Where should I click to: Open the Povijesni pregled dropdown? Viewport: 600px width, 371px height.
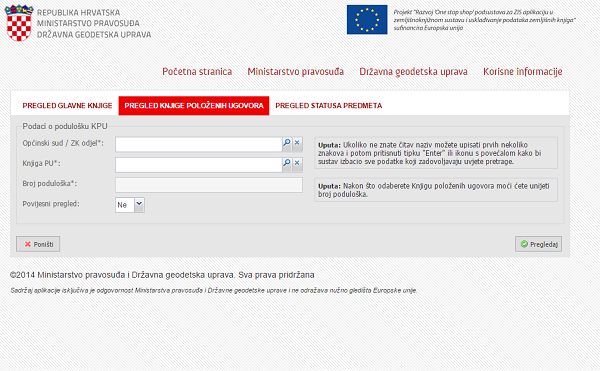coord(139,205)
